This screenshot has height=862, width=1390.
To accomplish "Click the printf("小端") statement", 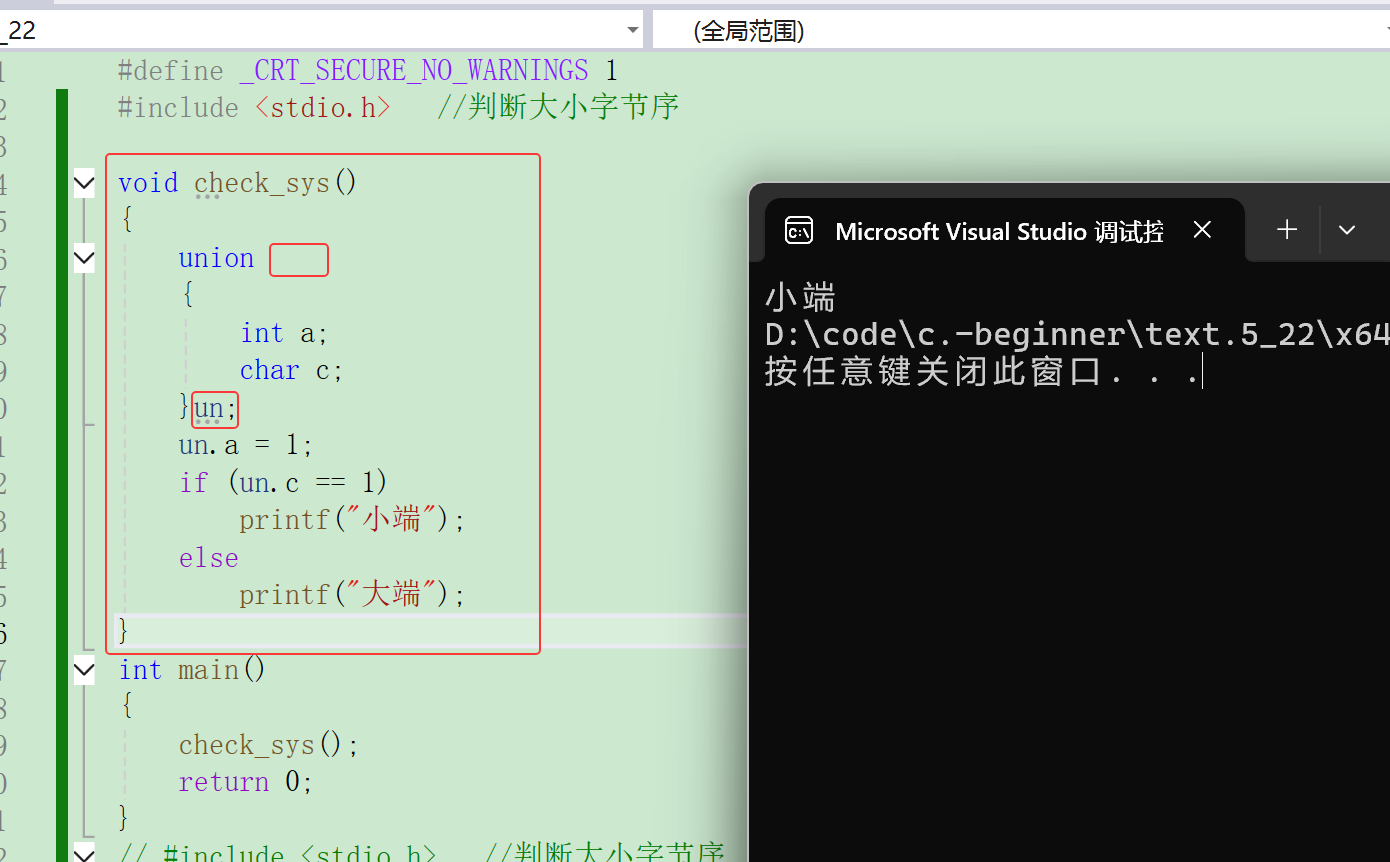I will tap(352, 520).
